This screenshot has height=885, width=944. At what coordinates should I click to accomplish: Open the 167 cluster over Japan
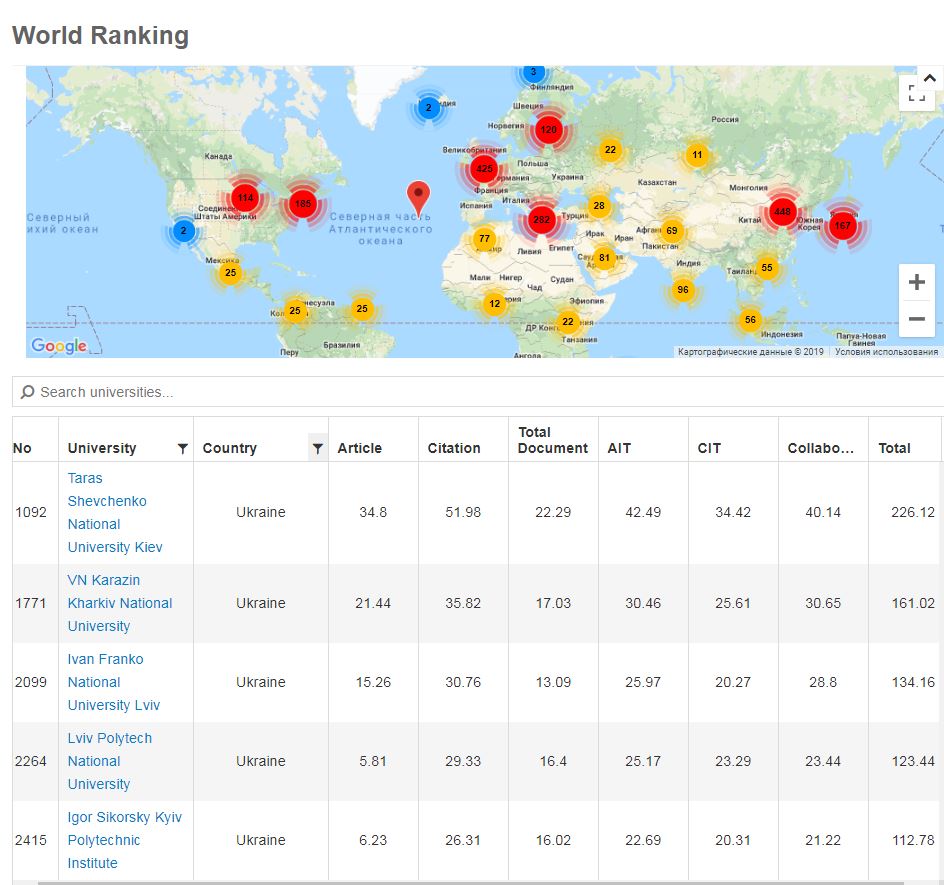[842, 226]
